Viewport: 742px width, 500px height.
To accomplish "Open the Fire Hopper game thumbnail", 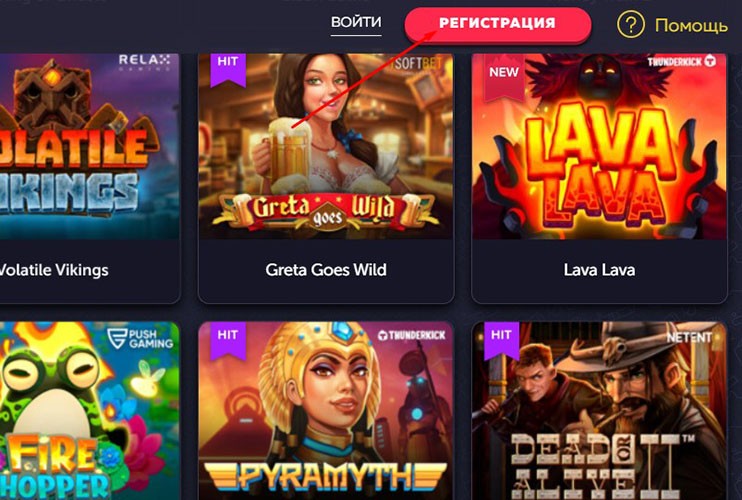I will point(90,411).
